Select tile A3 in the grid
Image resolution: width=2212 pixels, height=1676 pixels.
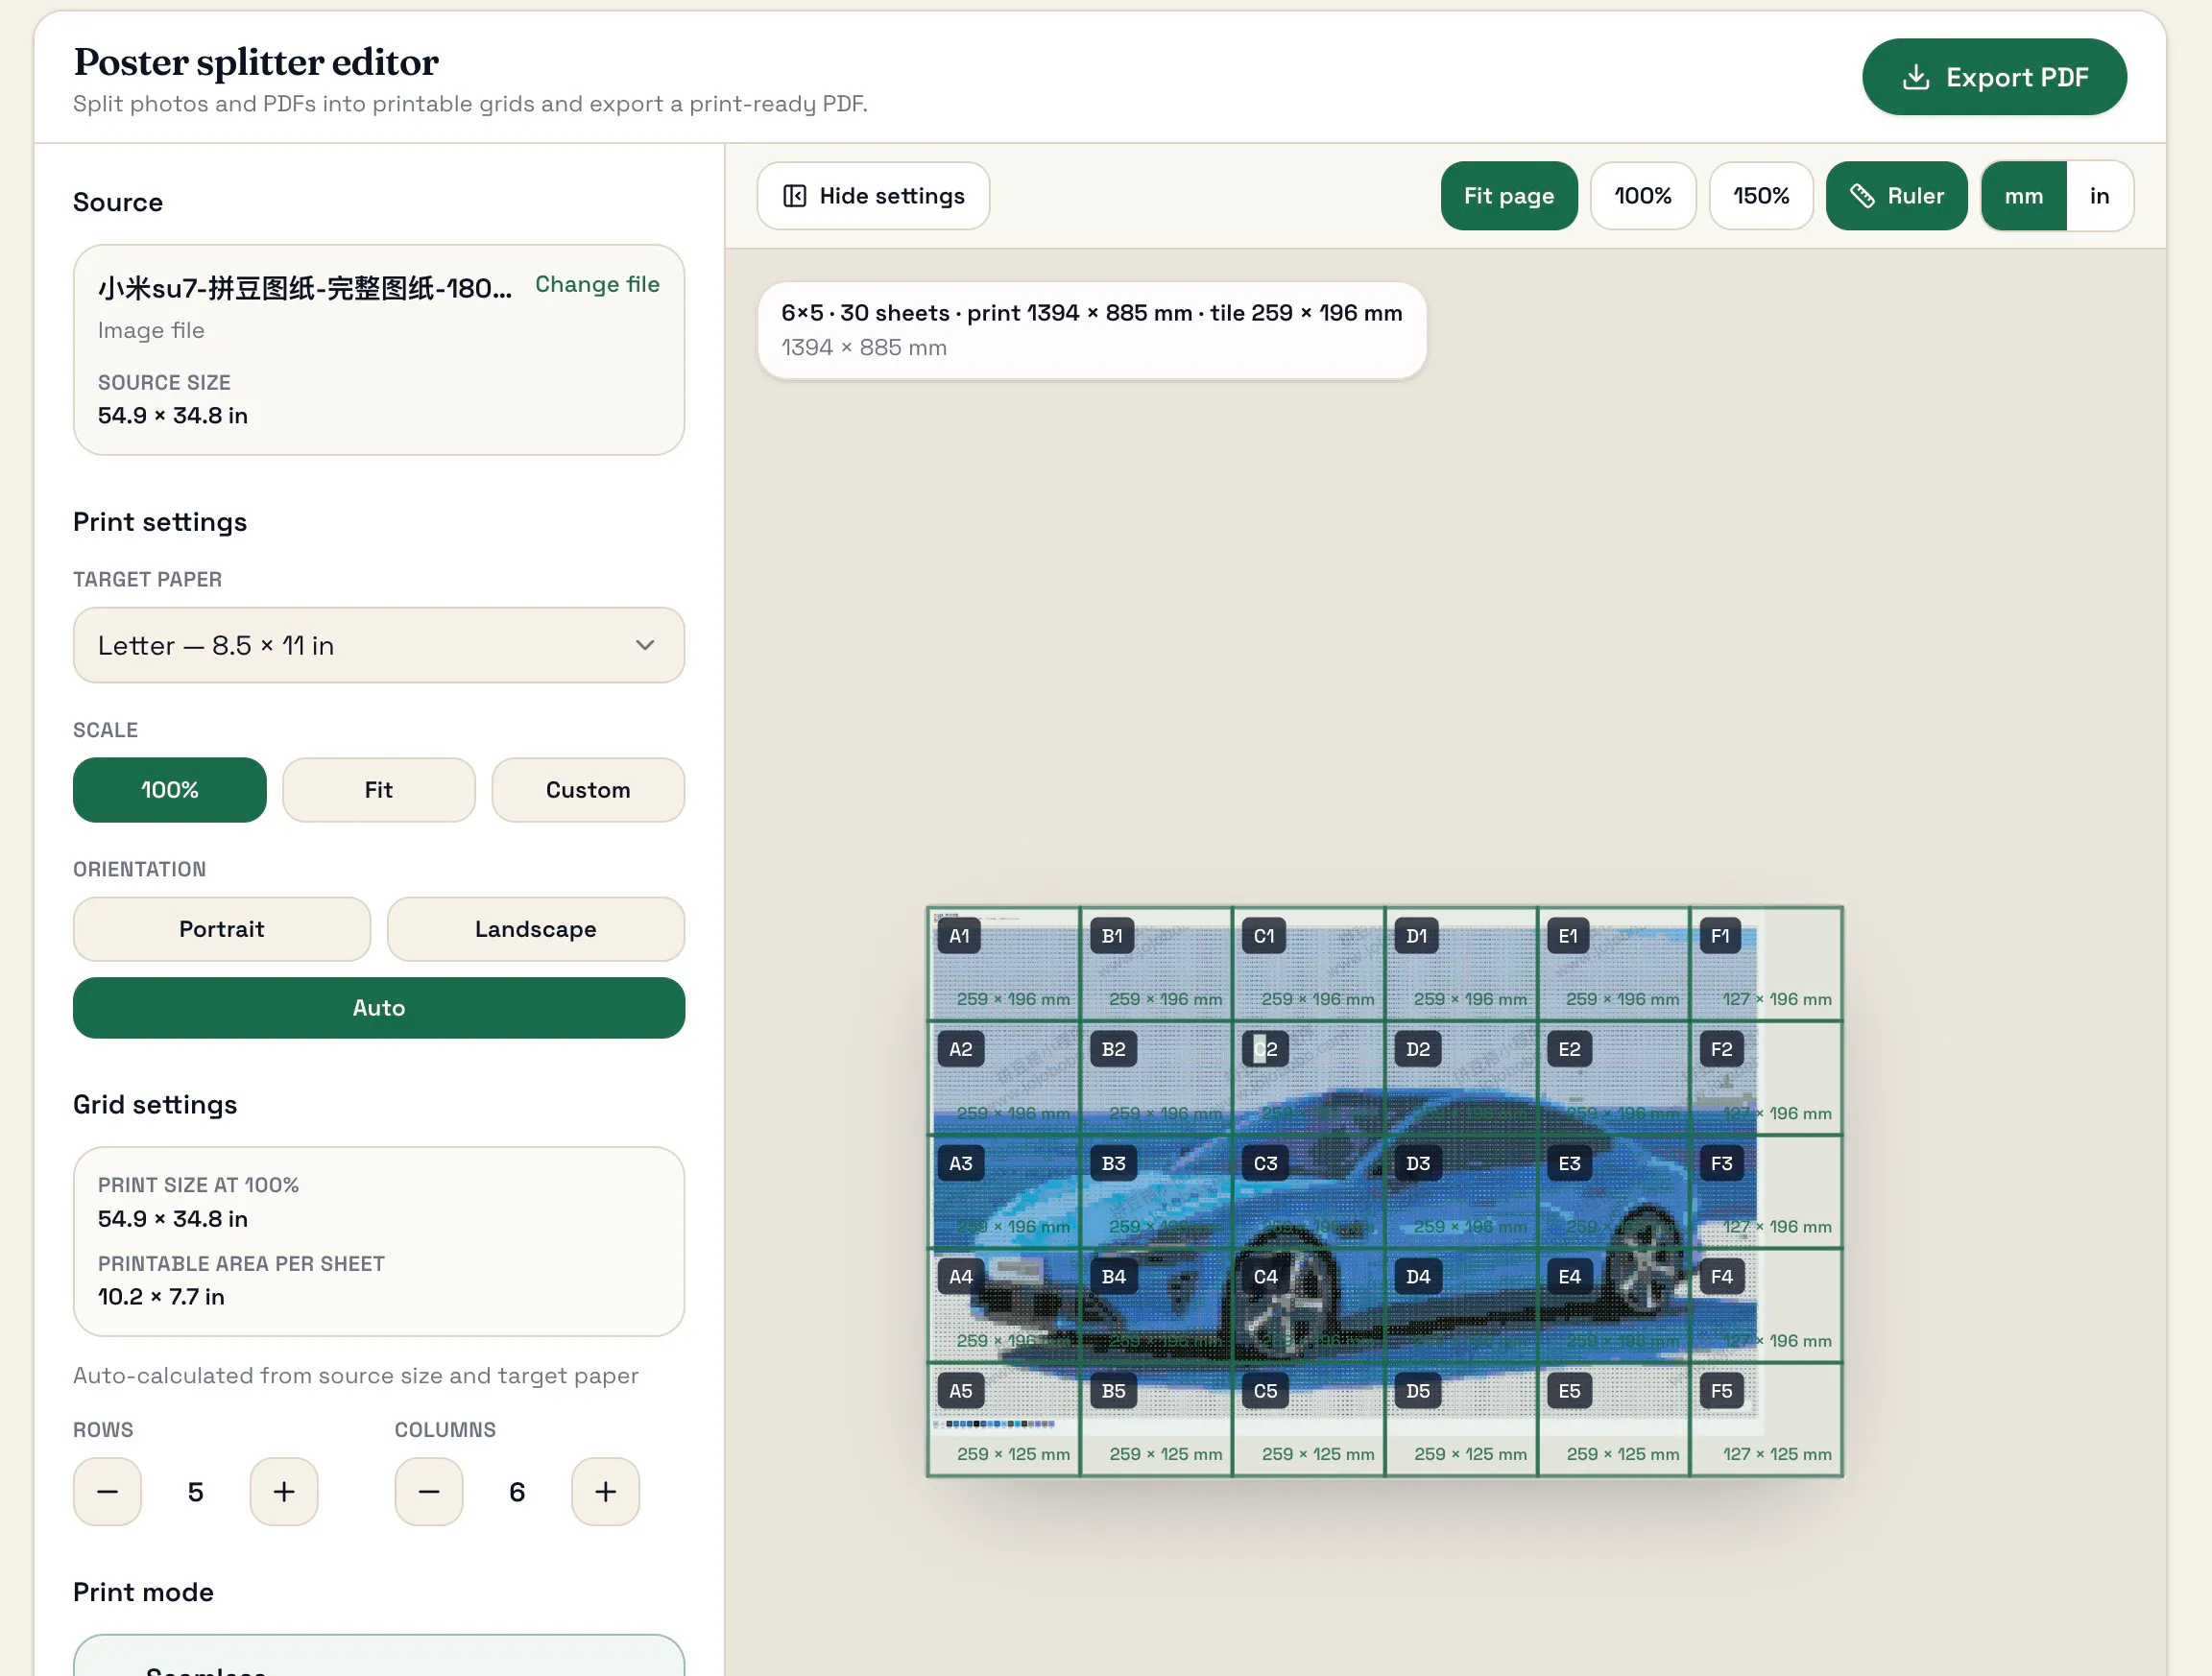1004,1192
